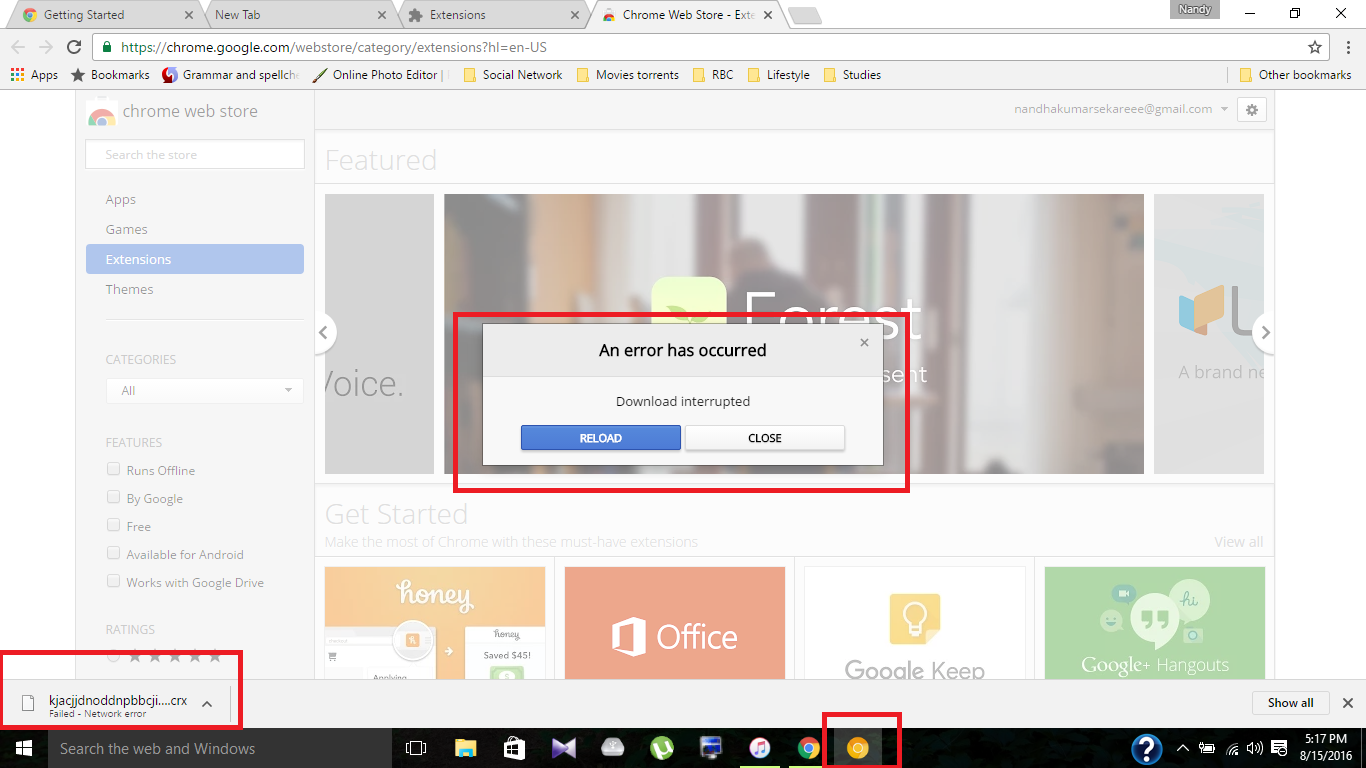
Task: Tick the By Google filter checkbox
Action: [x=113, y=498]
